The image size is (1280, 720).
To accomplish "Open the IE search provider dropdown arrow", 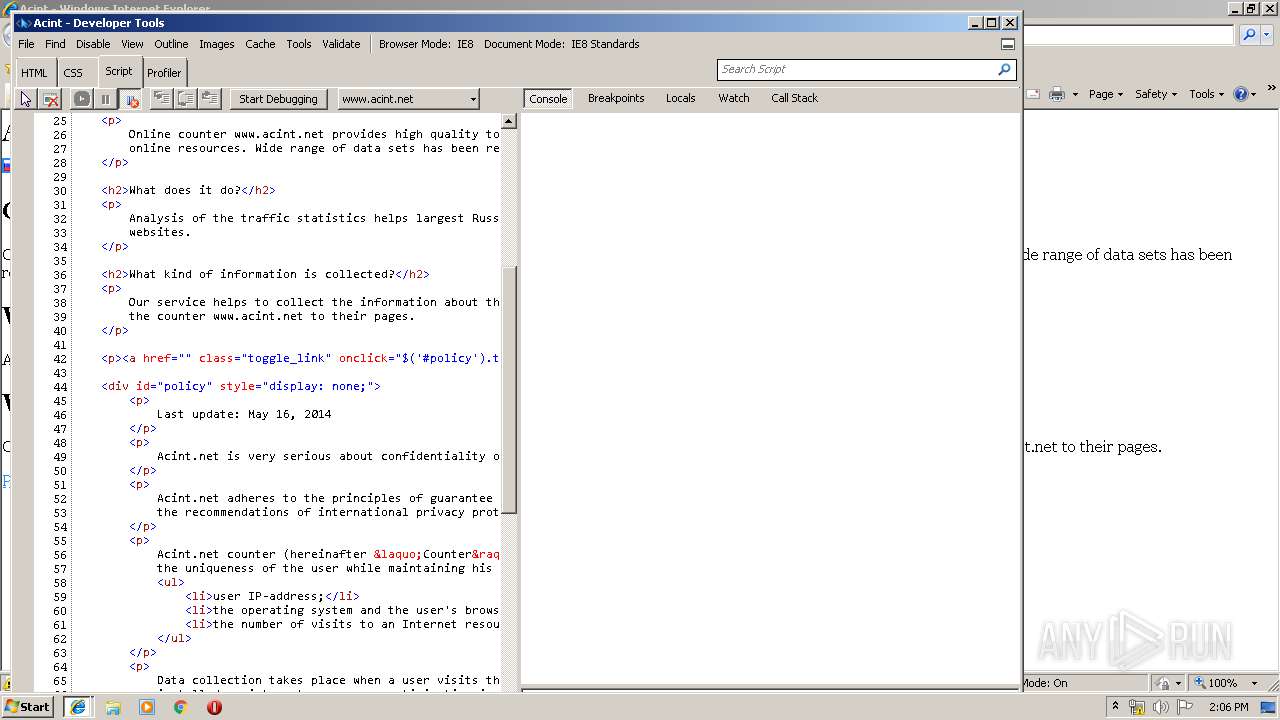I will (1267, 35).
